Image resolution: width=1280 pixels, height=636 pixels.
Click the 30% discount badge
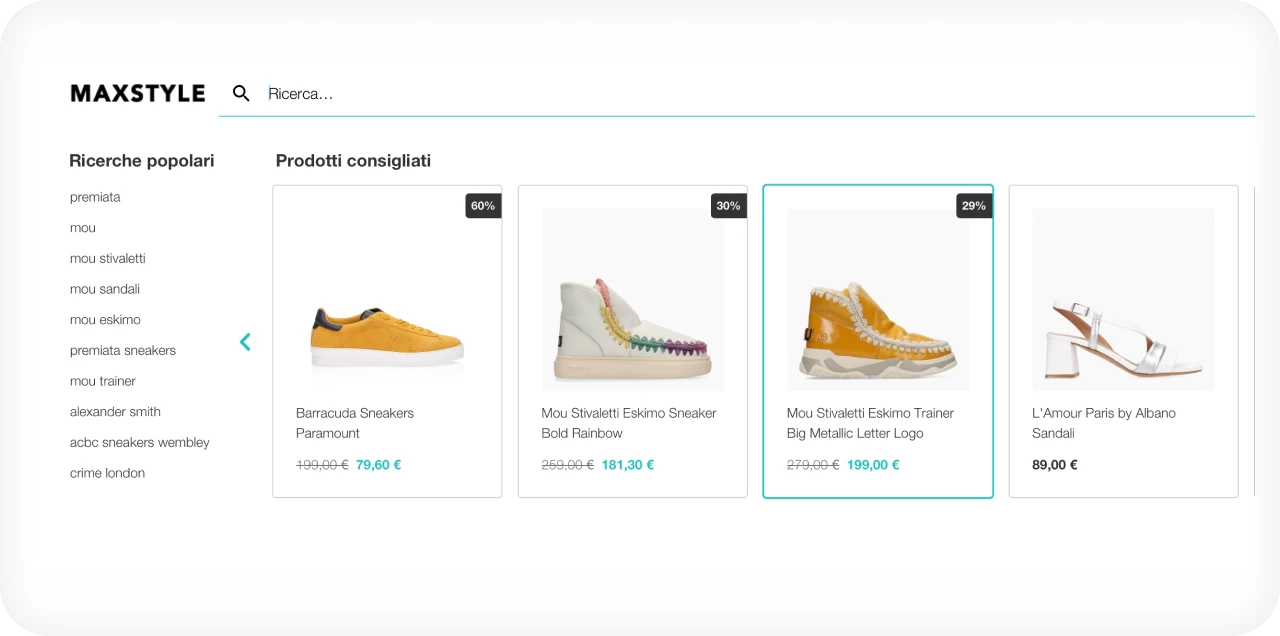(x=729, y=206)
